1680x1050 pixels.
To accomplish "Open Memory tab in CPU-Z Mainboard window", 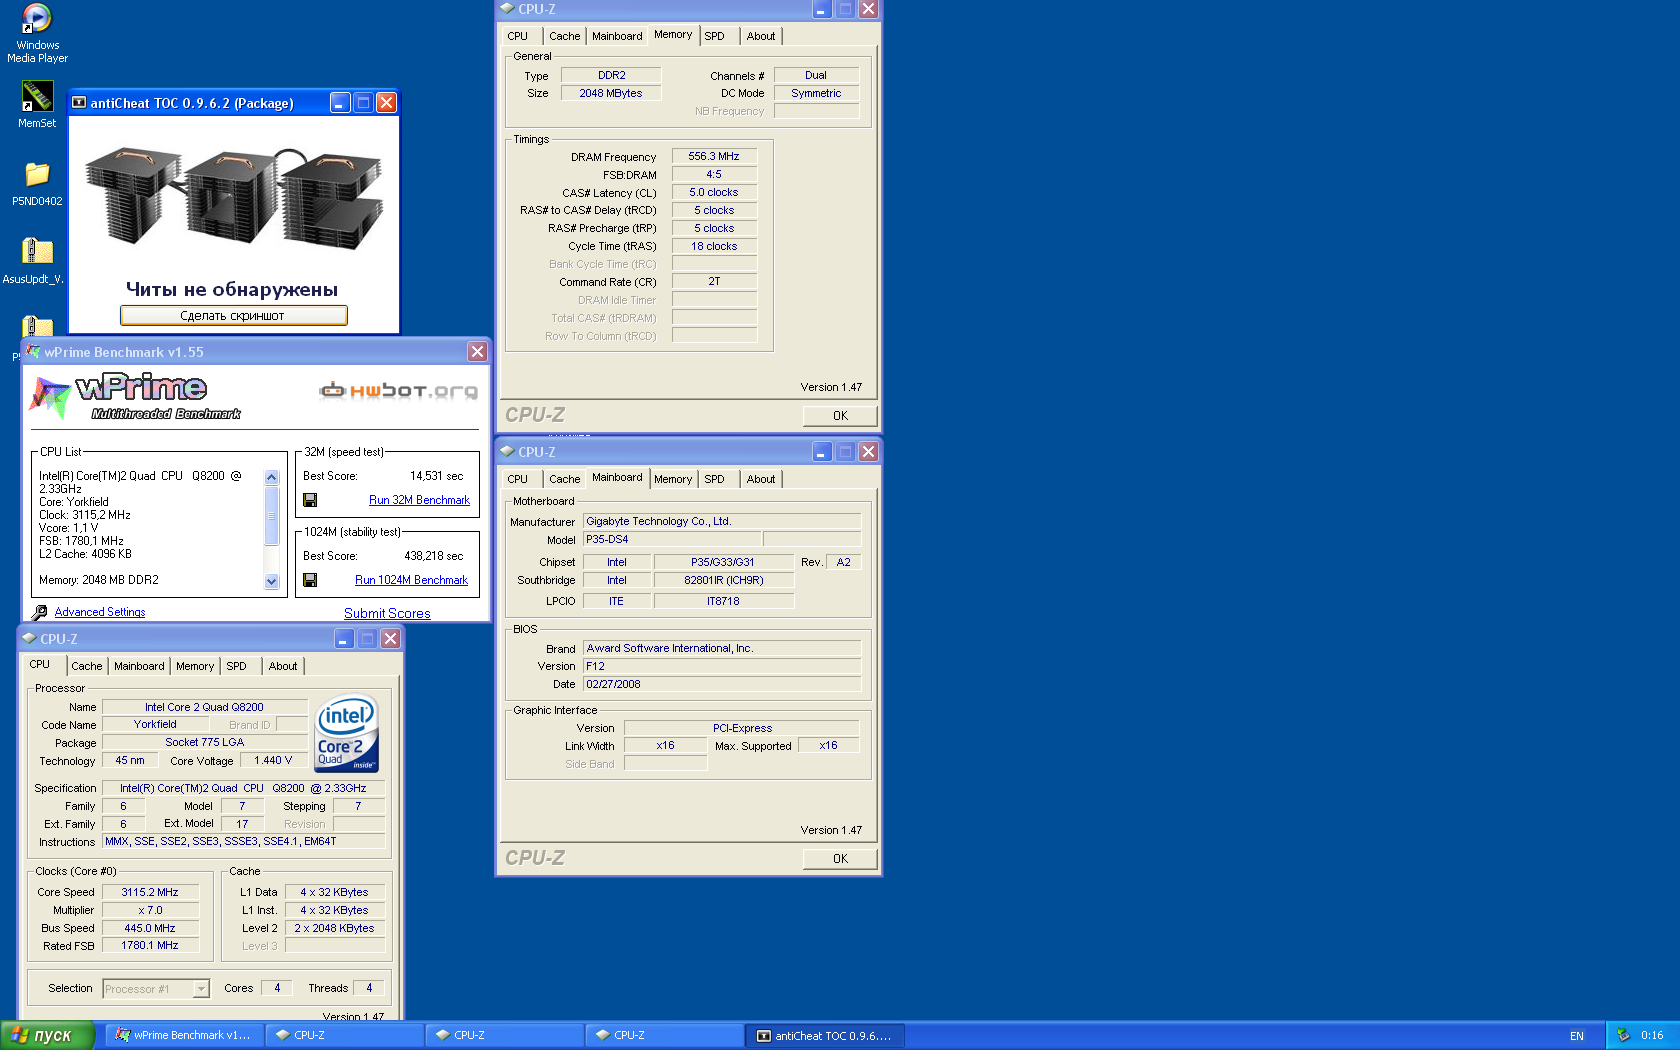I will (673, 479).
